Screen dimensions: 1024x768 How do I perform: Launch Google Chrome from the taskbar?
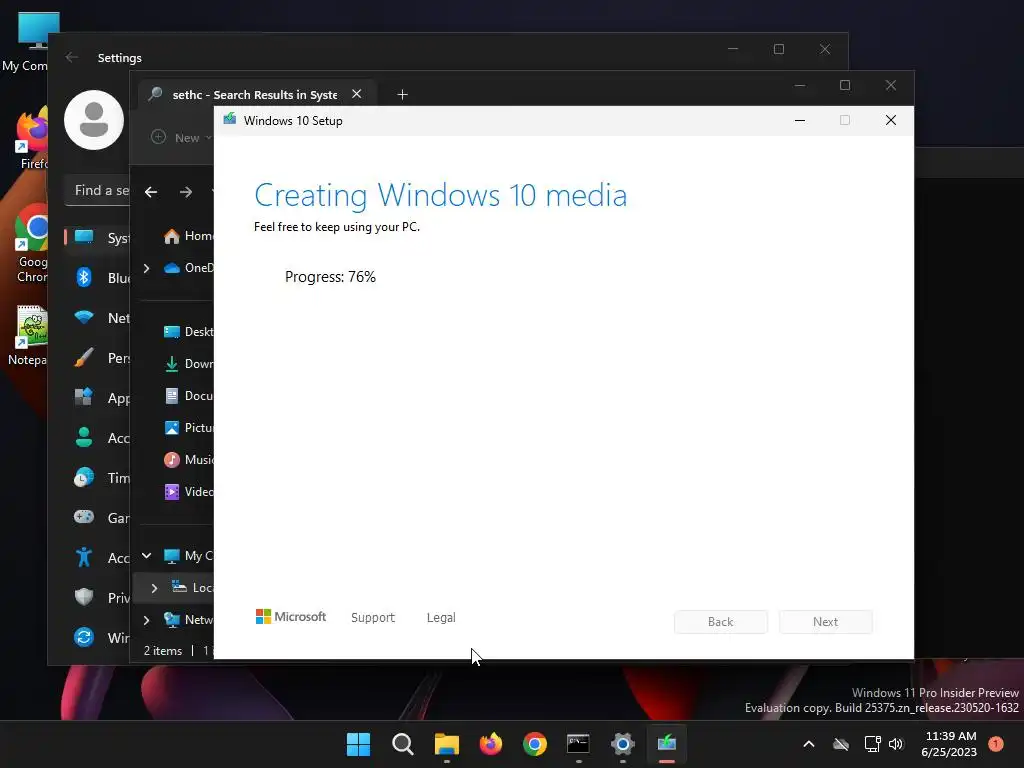(x=535, y=744)
